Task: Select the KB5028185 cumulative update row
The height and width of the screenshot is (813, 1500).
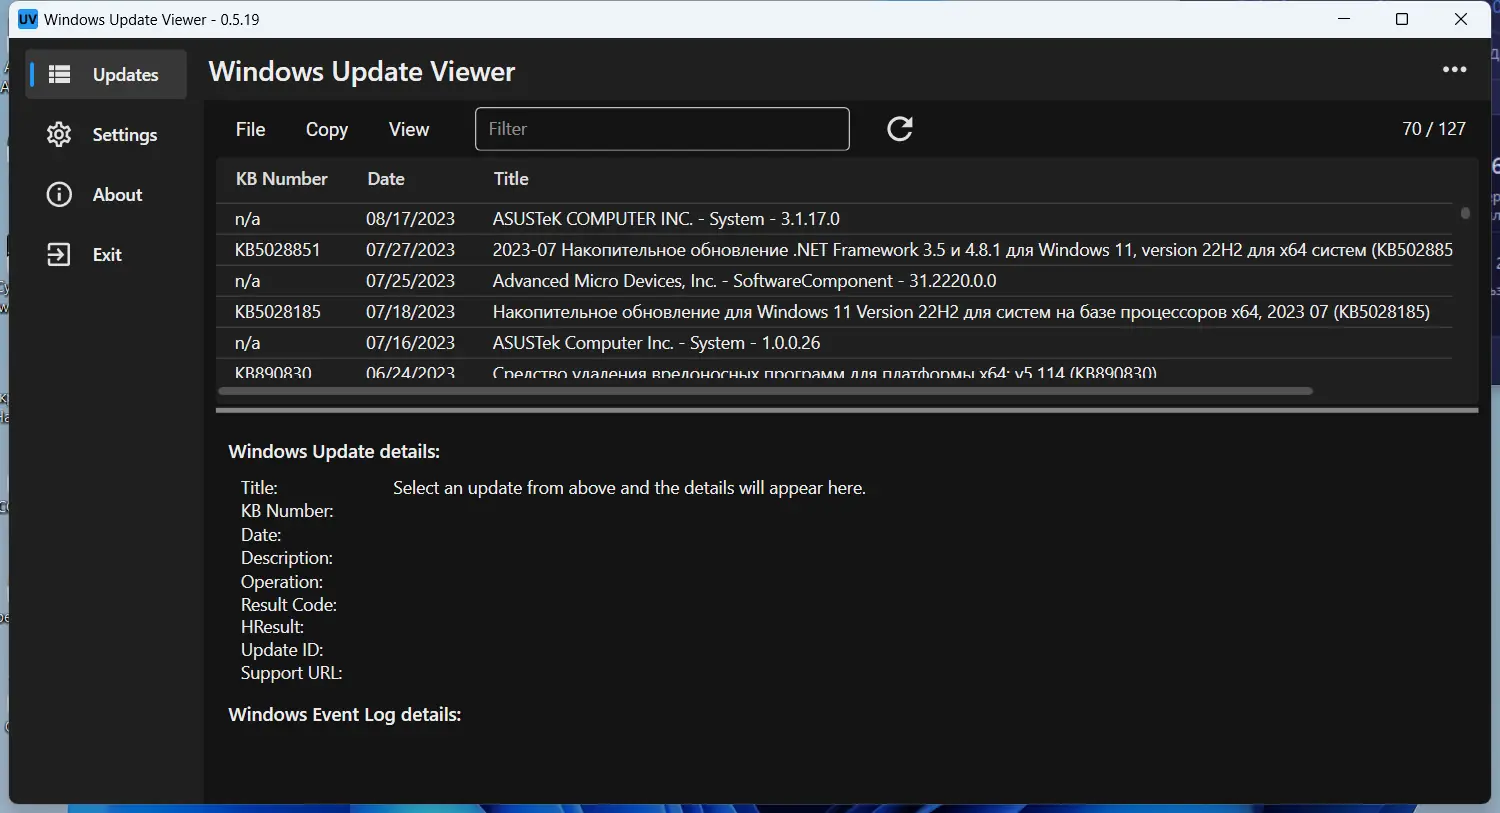Action: click(700, 311)
